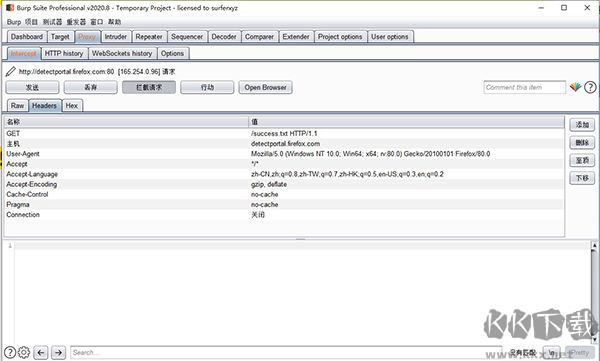Screen dimensions: 600x361
Task: Open the Project options tab
Action: pos(340,37)
